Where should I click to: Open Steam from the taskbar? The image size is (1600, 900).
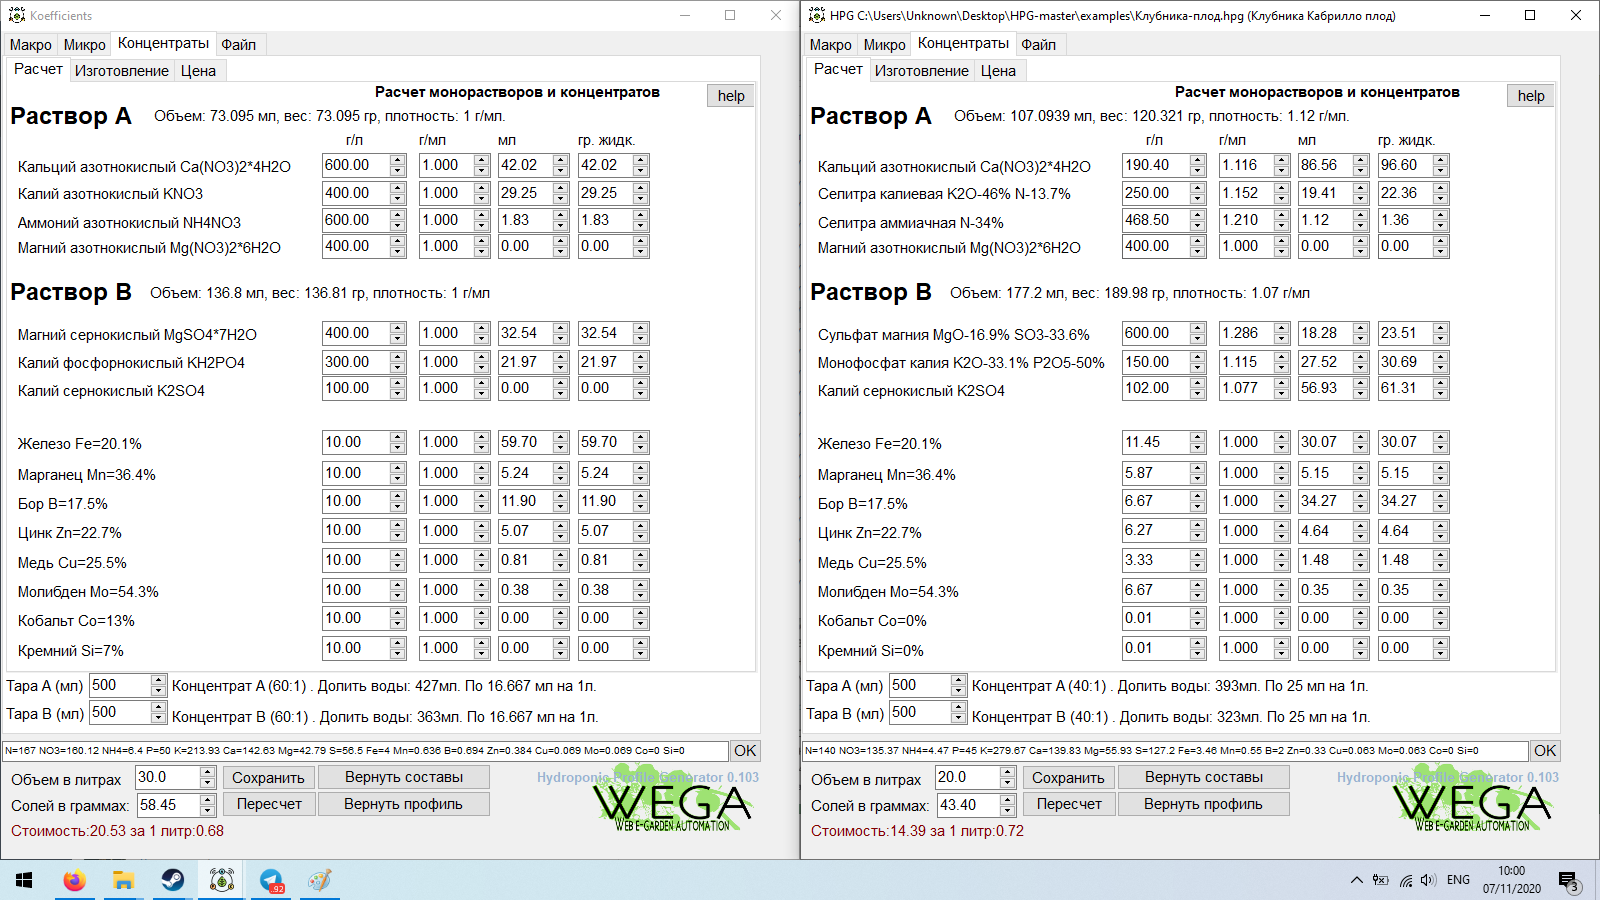tap(172, 880)
